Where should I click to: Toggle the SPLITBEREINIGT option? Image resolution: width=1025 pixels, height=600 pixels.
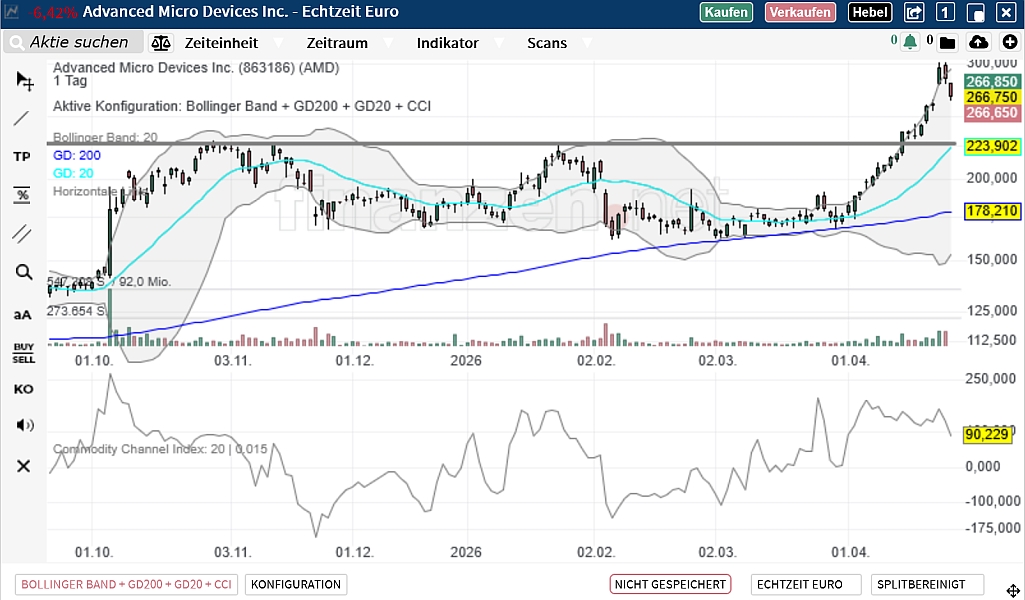[927, 584]
